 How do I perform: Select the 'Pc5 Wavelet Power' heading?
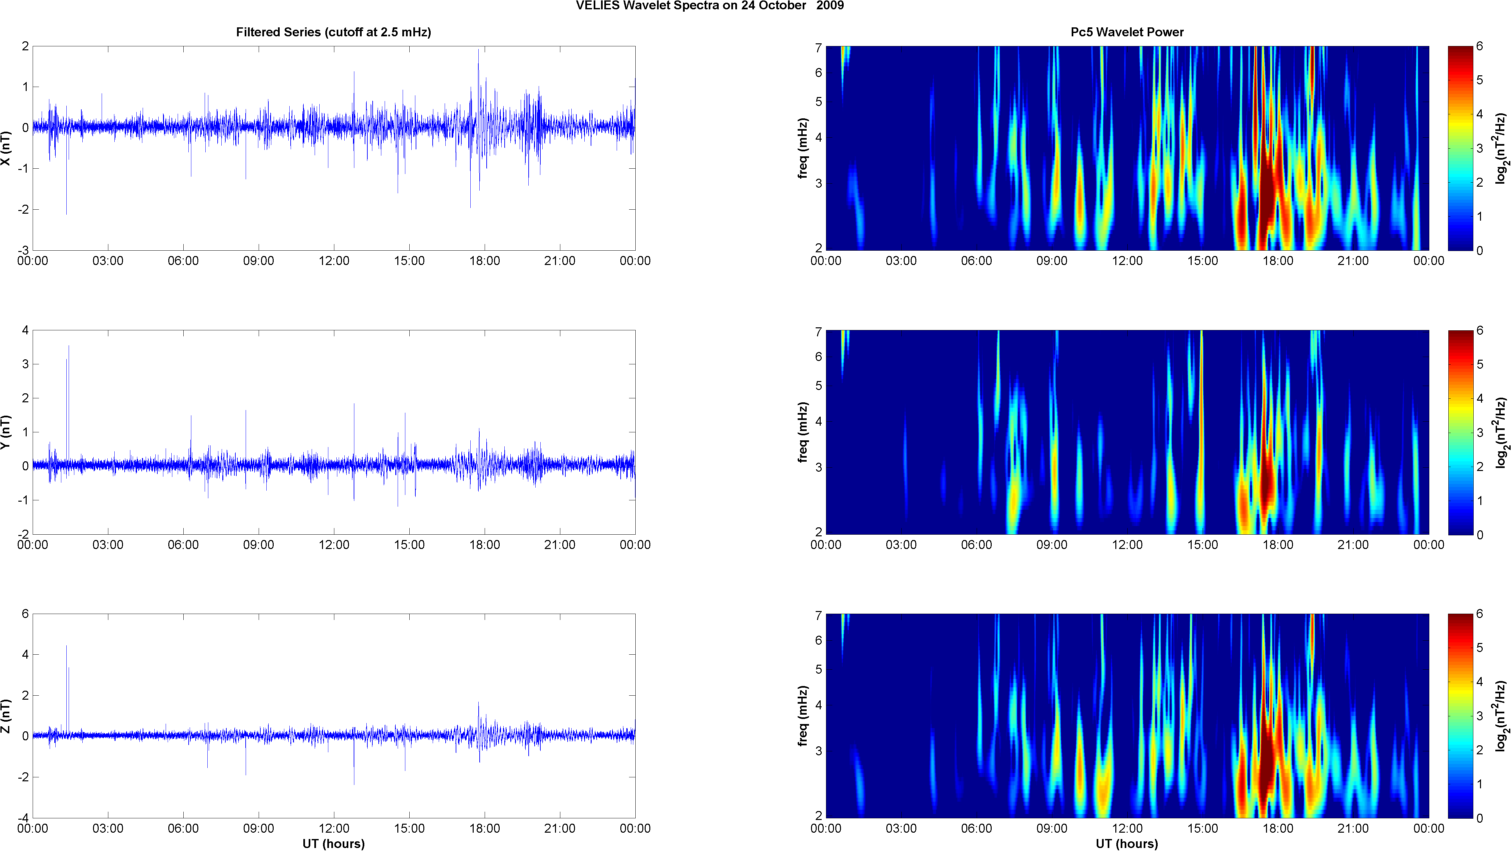pyautogui.click(x=1127, y=32)
